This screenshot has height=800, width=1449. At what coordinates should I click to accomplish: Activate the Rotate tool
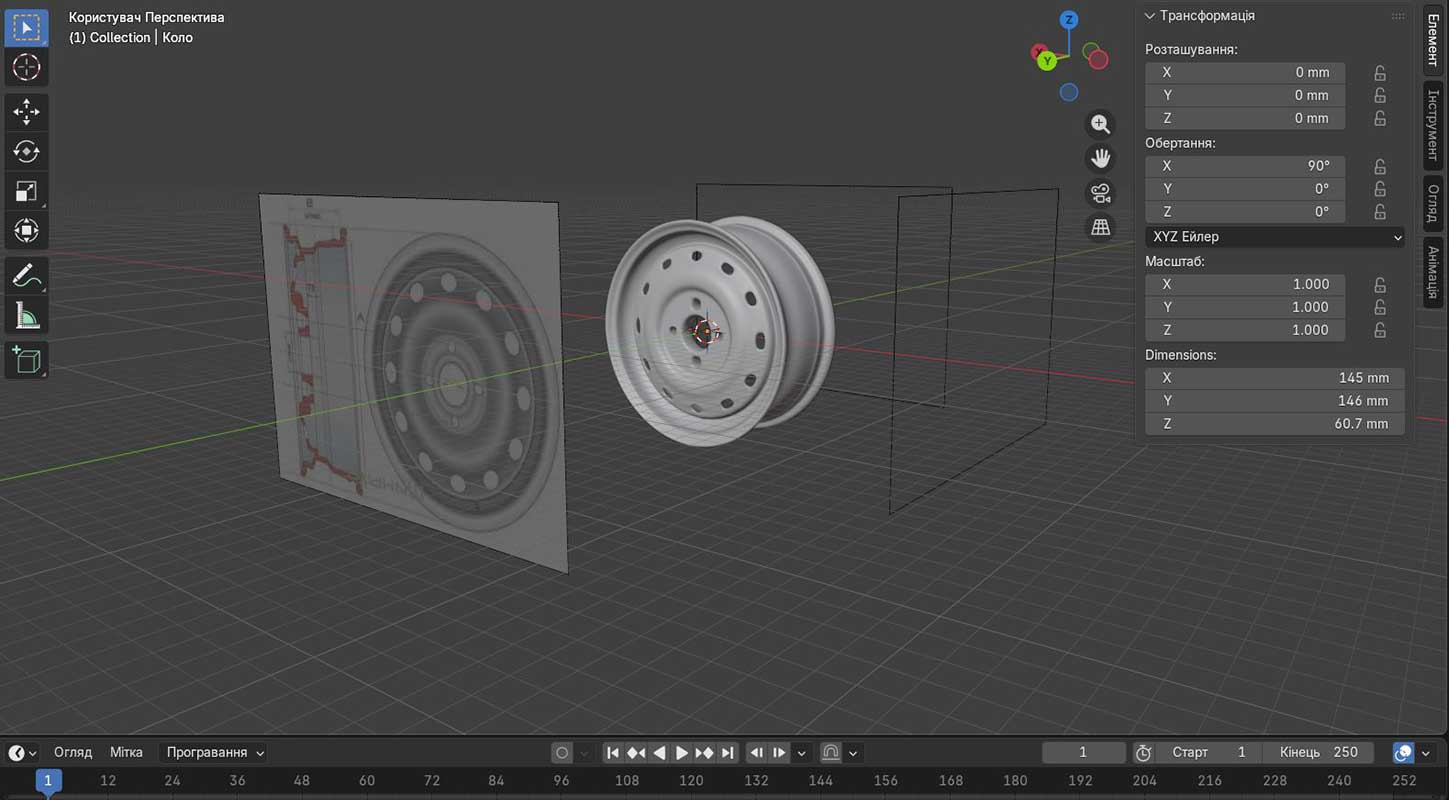(x=26, y=151)
